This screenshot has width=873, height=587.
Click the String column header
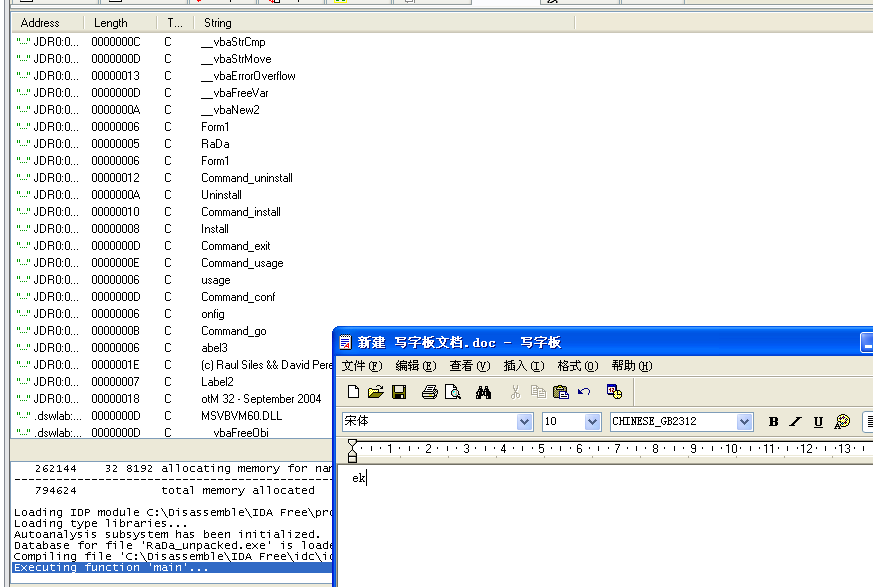(x=384, y=23)
